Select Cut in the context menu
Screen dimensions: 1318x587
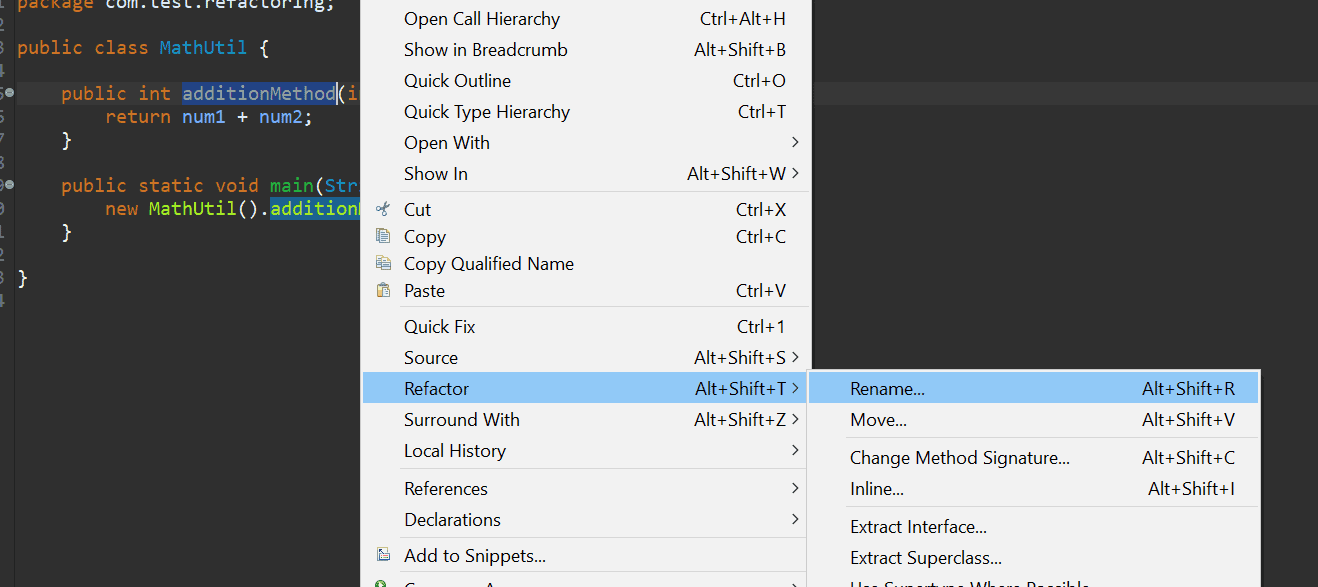tap(585, 210)
